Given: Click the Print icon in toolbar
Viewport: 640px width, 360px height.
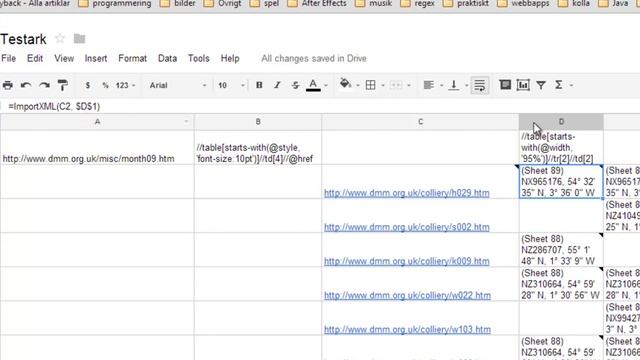Looking at the screenshot, I should pyautogui.click(x=8, y=85).
